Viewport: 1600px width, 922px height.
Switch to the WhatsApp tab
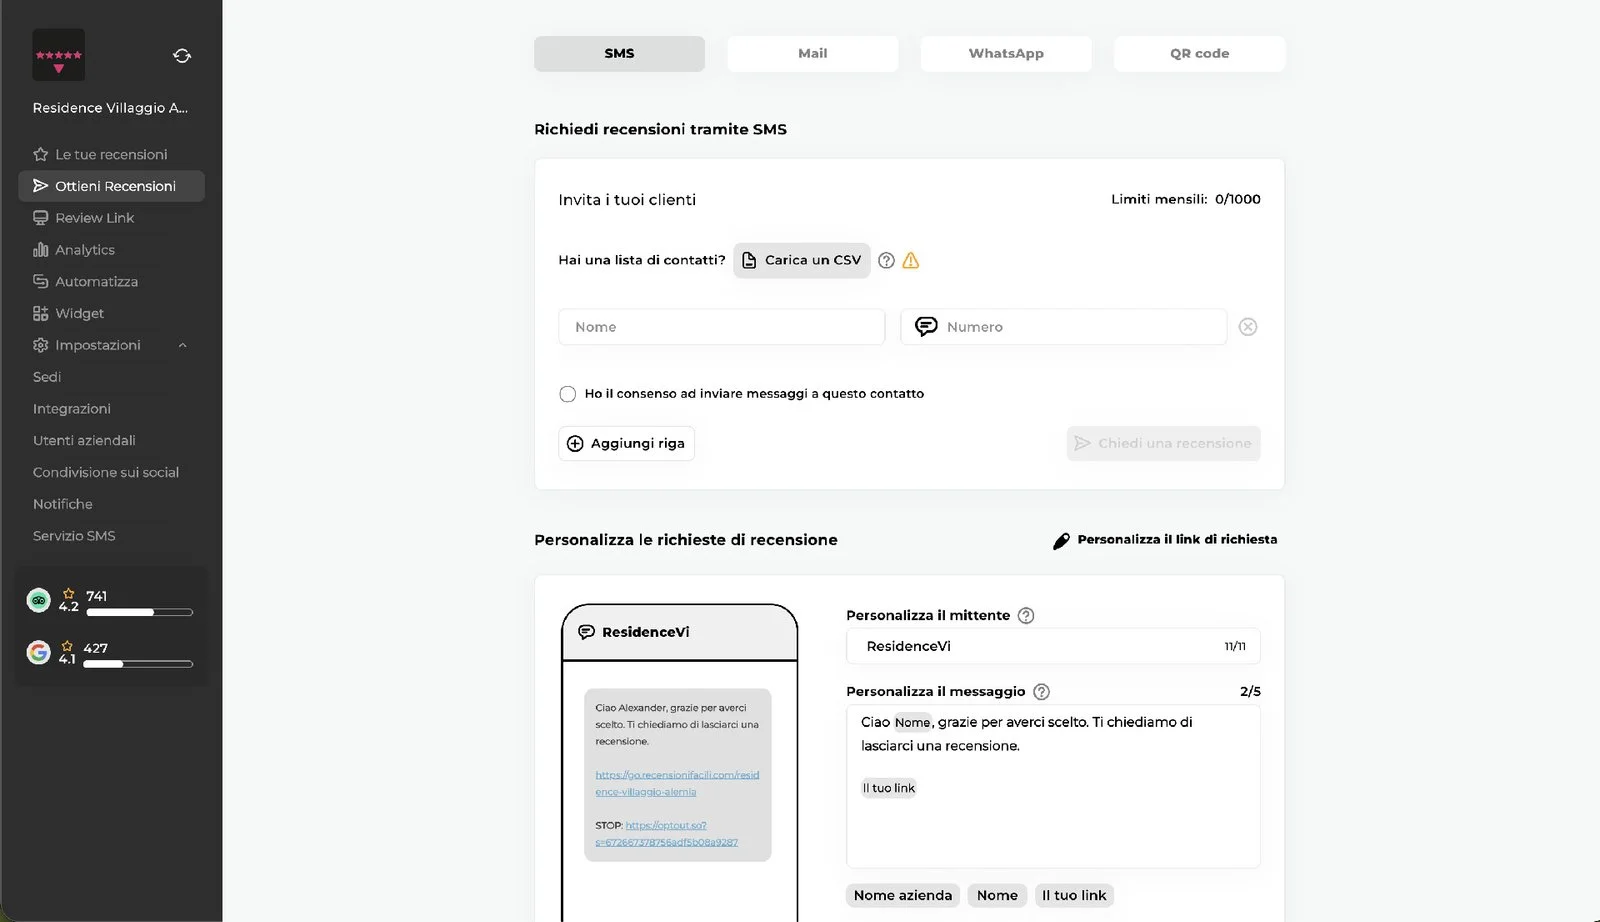[1006, 54]
